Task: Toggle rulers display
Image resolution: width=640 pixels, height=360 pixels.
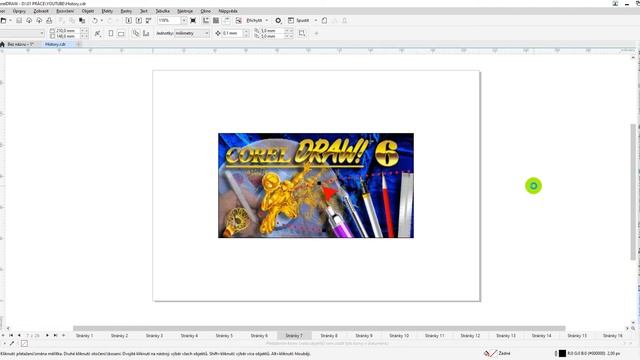Action: coord(206,20)
